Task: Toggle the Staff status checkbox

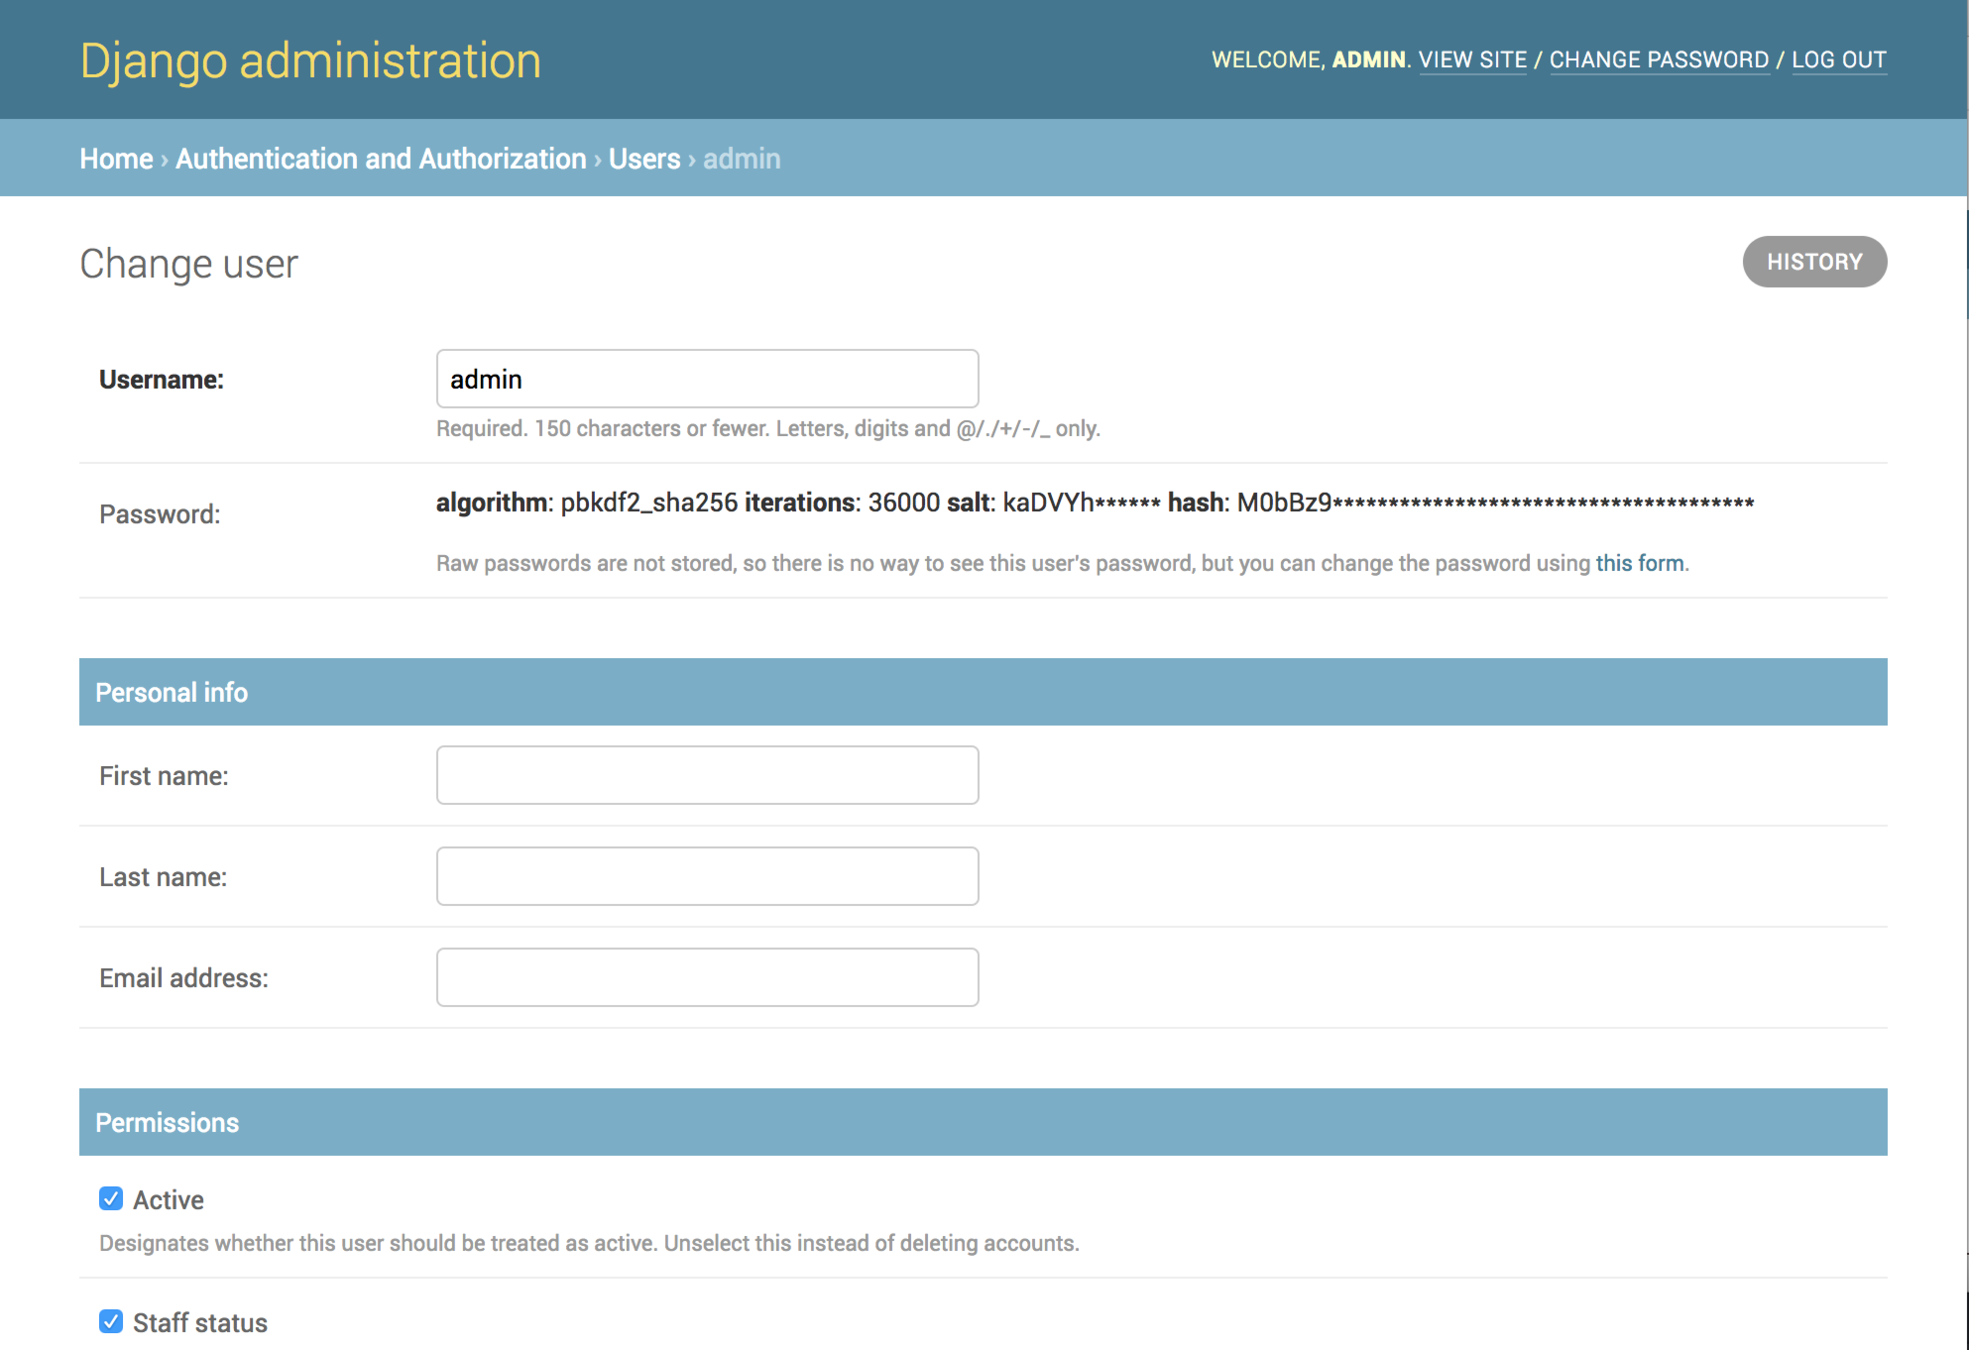Action: pos(111,1321)
